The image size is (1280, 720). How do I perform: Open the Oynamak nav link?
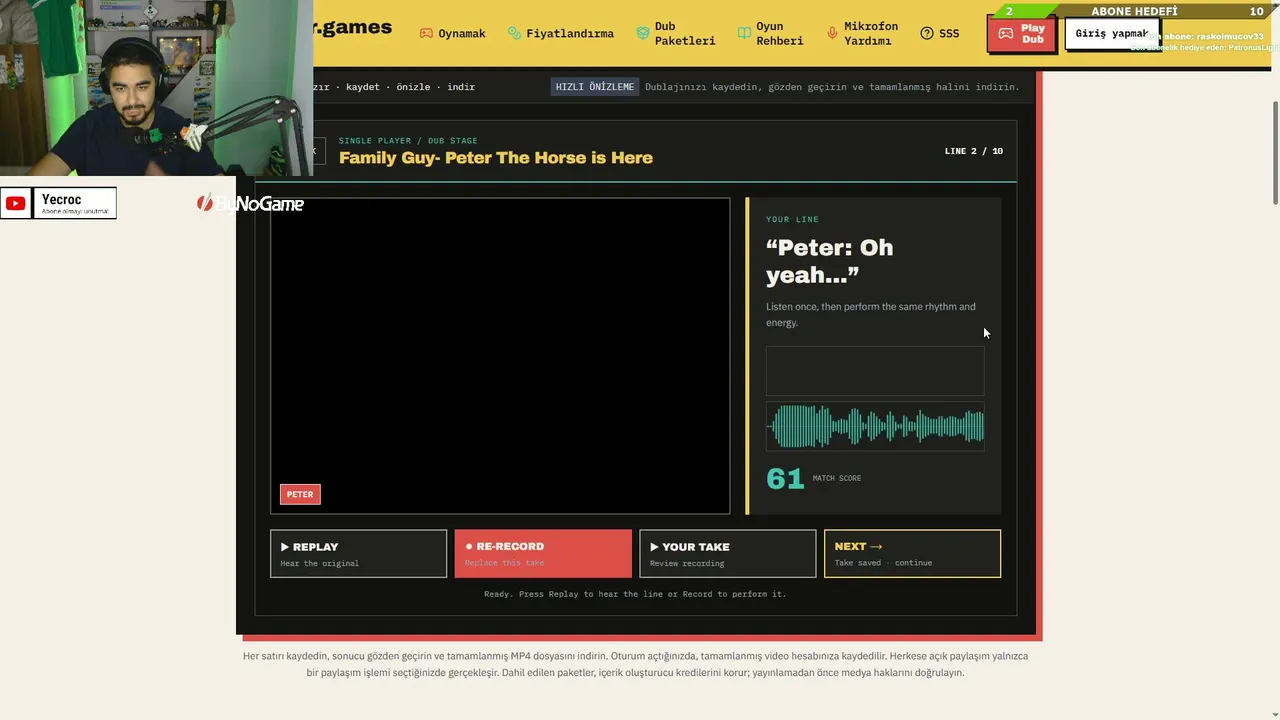452,34
